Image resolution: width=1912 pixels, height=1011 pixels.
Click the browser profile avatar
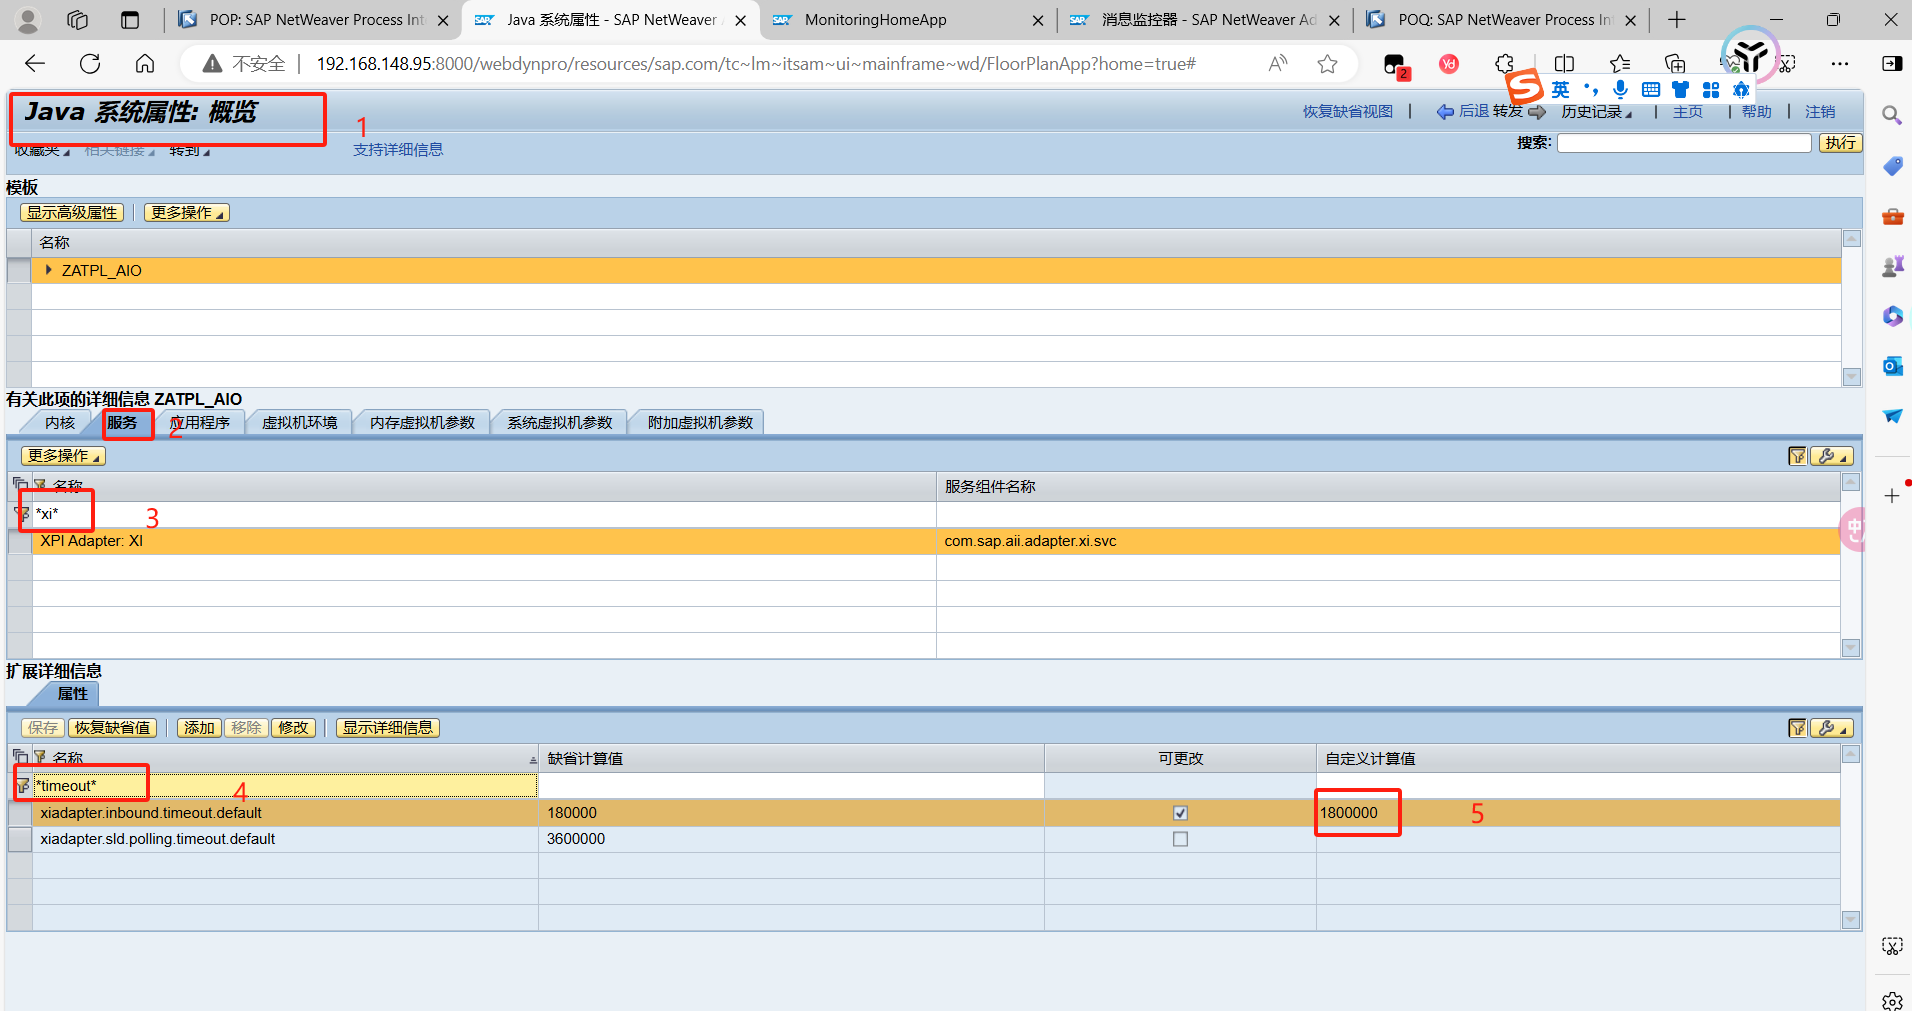pos(28,20)
